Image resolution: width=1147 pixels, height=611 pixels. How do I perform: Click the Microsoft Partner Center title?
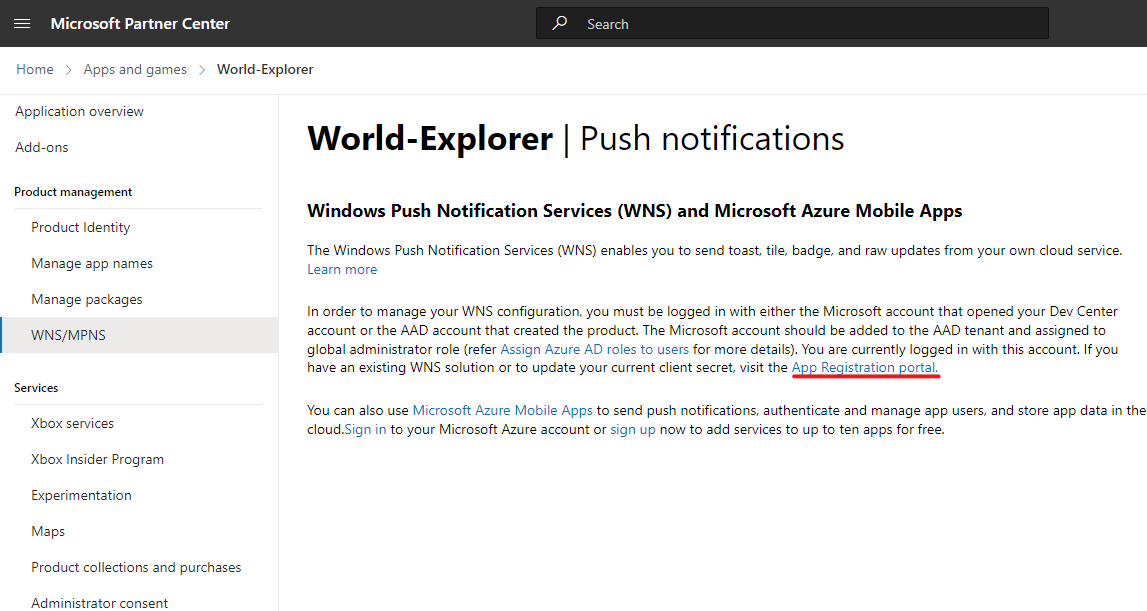tap(140, 23)
